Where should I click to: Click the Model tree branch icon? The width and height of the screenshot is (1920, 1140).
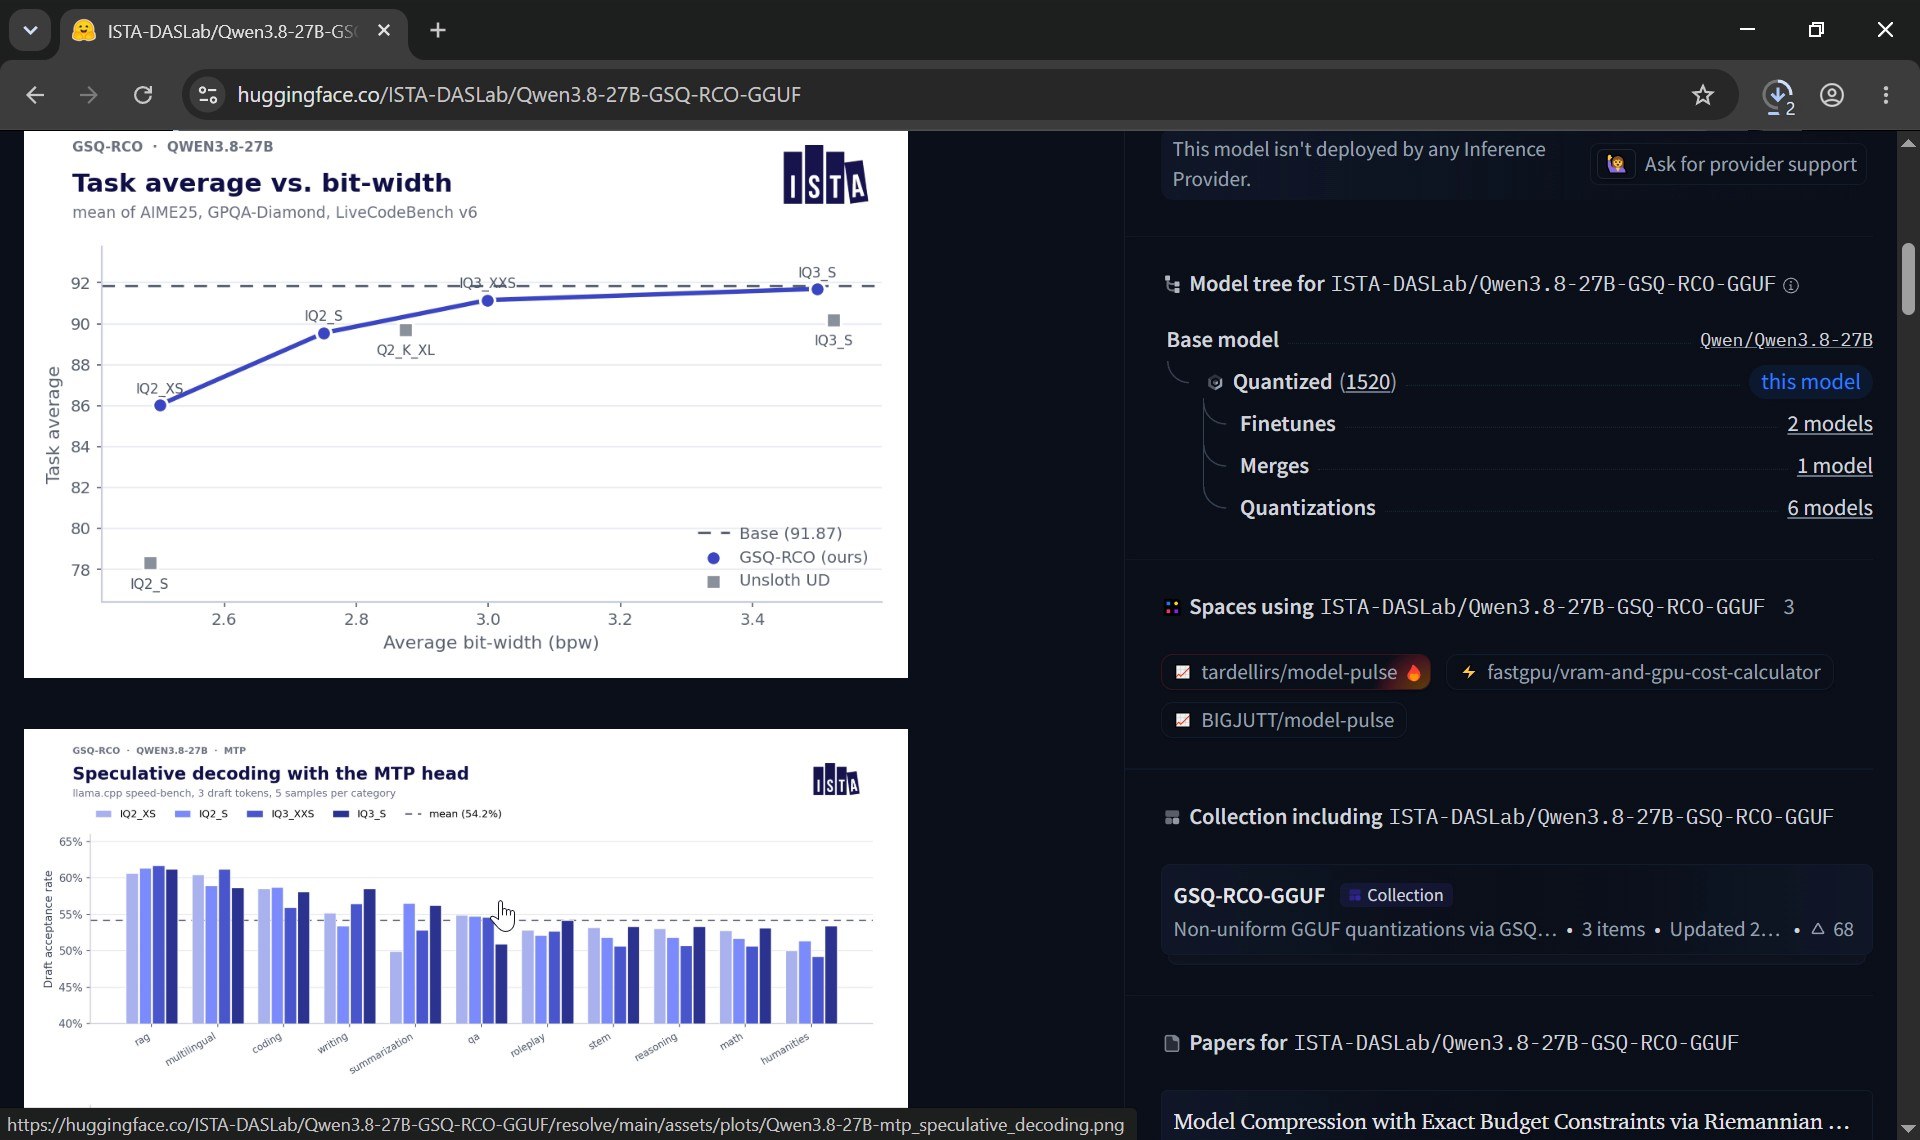pyautogui.click(x=1172, y=285)
